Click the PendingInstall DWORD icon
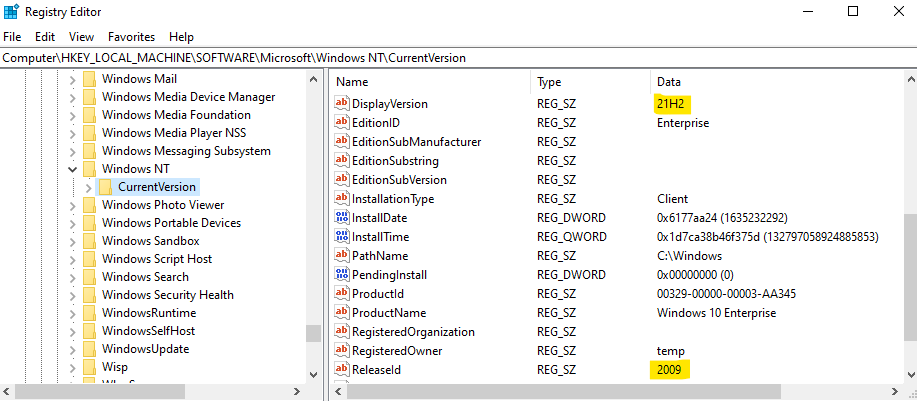Screen dimensions: 917x401 pyautogui.click(x=341, y=275)
